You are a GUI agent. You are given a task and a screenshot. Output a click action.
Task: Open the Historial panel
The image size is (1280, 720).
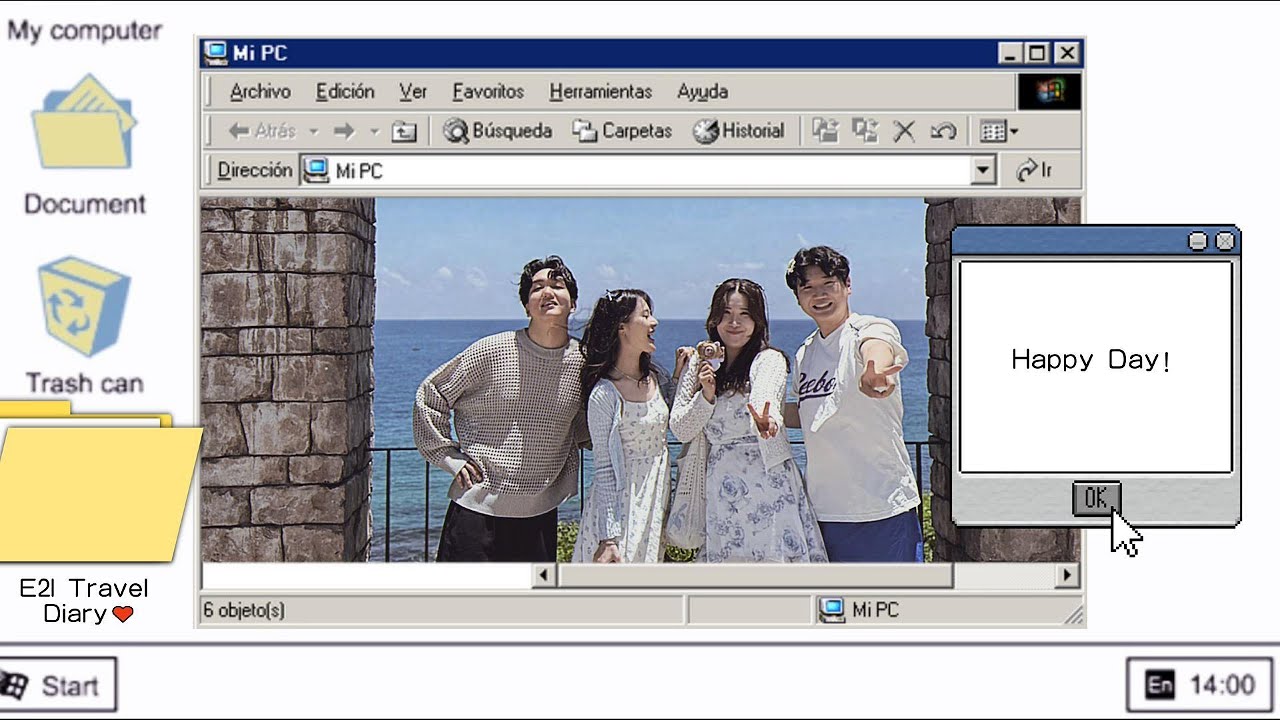(739, 131)
